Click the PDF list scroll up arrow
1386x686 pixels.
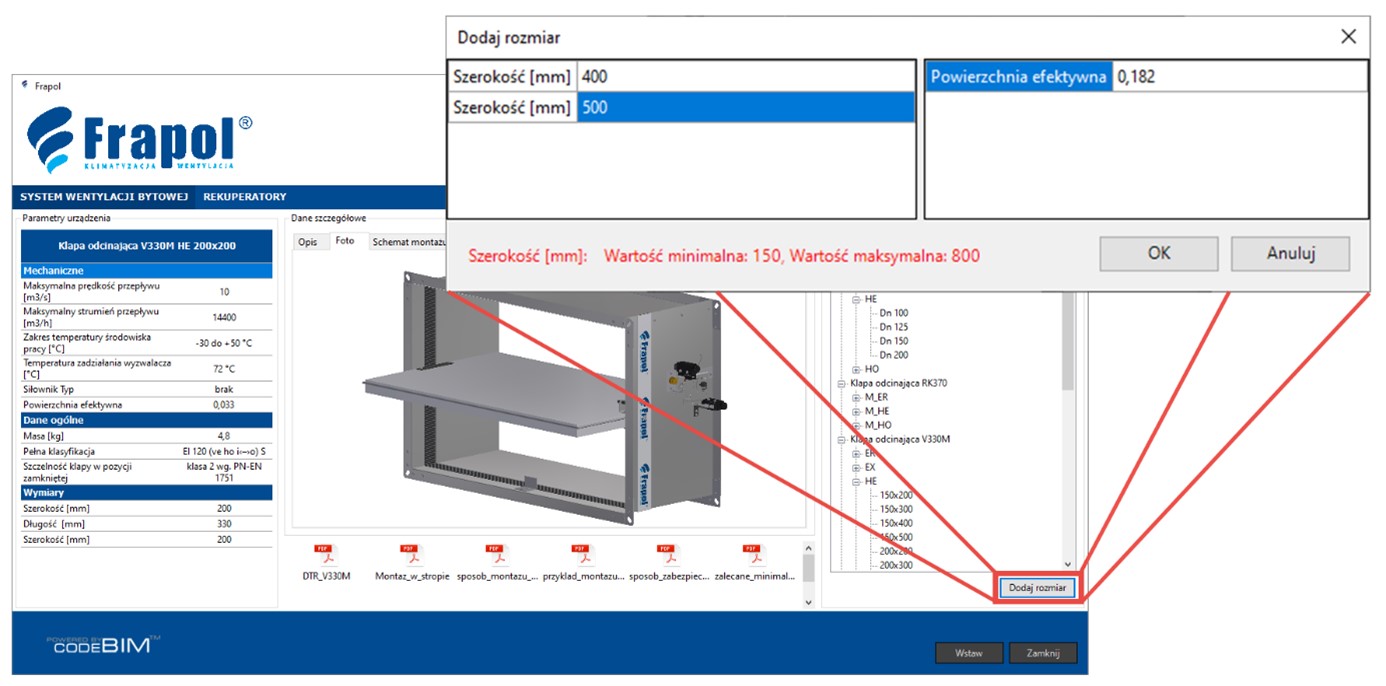pyautogui.click(x=809, y=546)
